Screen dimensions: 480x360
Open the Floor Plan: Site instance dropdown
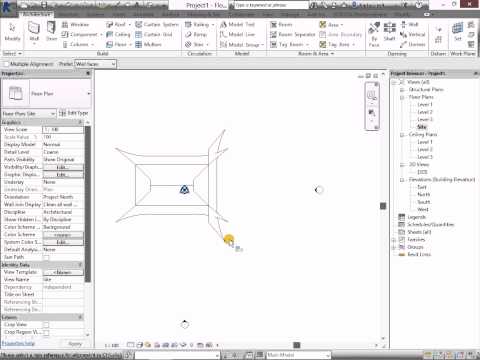click(x=29, y=114)
